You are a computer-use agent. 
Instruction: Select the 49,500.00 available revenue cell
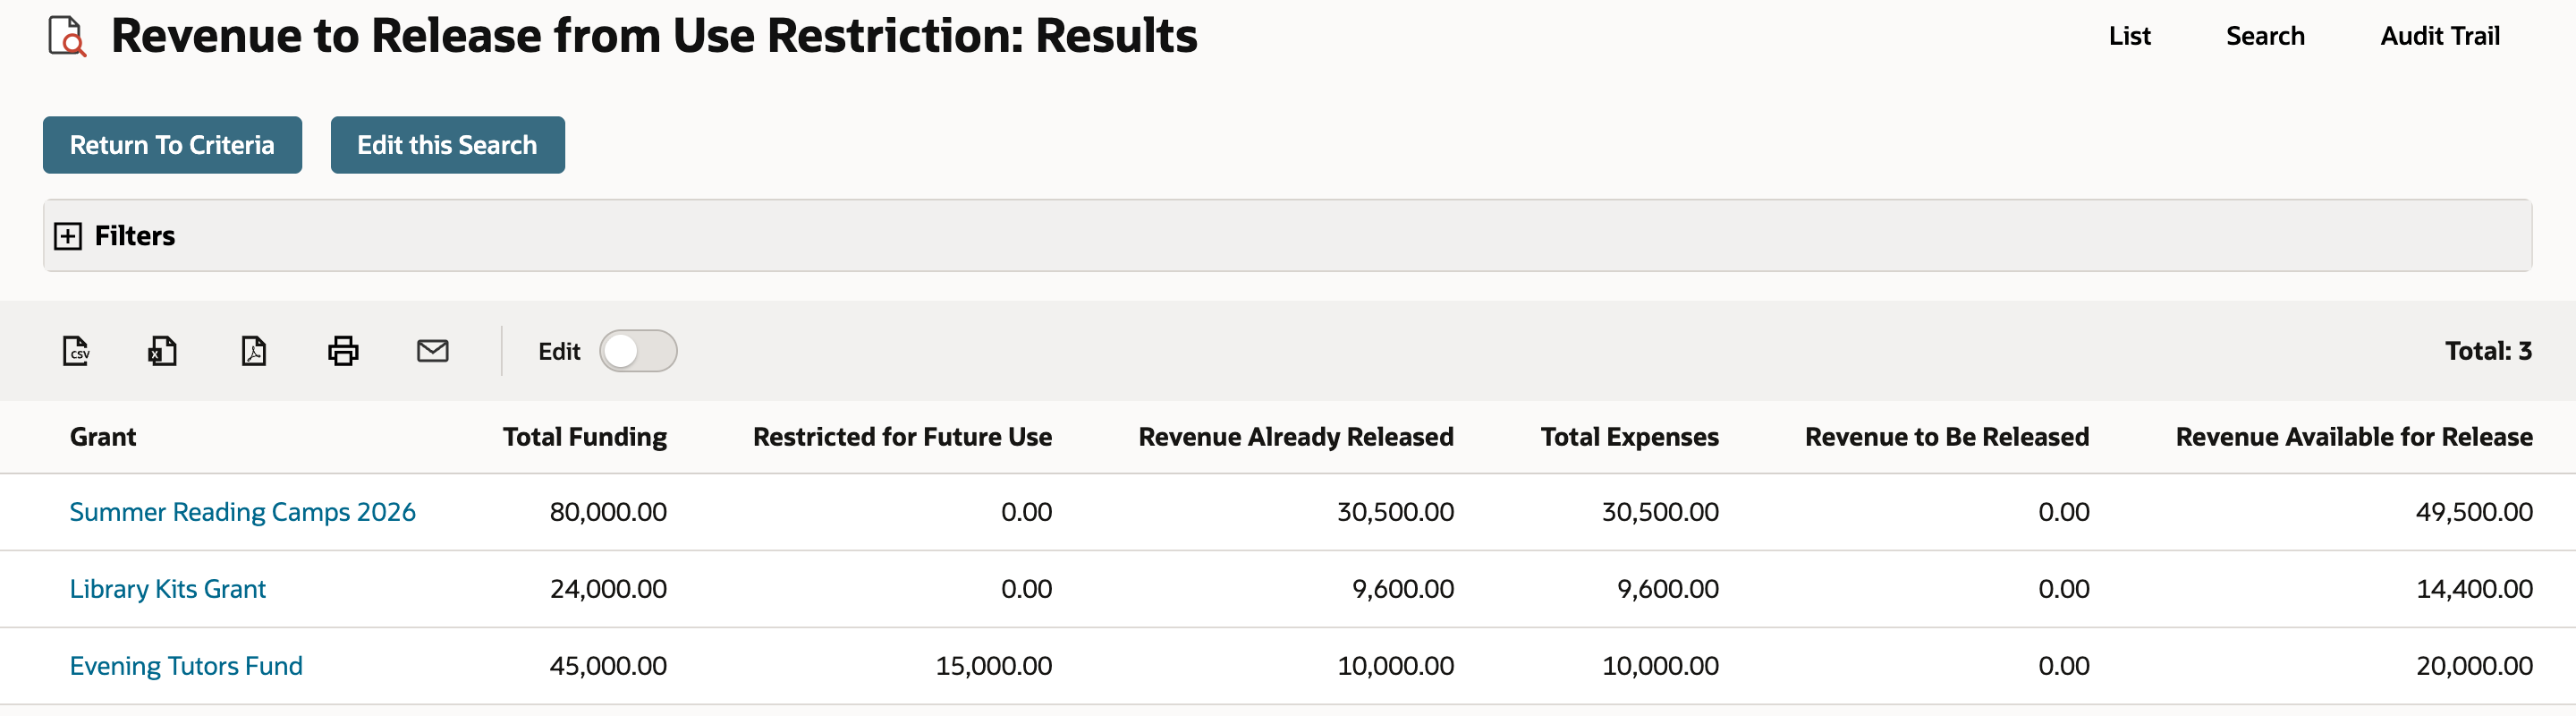[2474, 512]
